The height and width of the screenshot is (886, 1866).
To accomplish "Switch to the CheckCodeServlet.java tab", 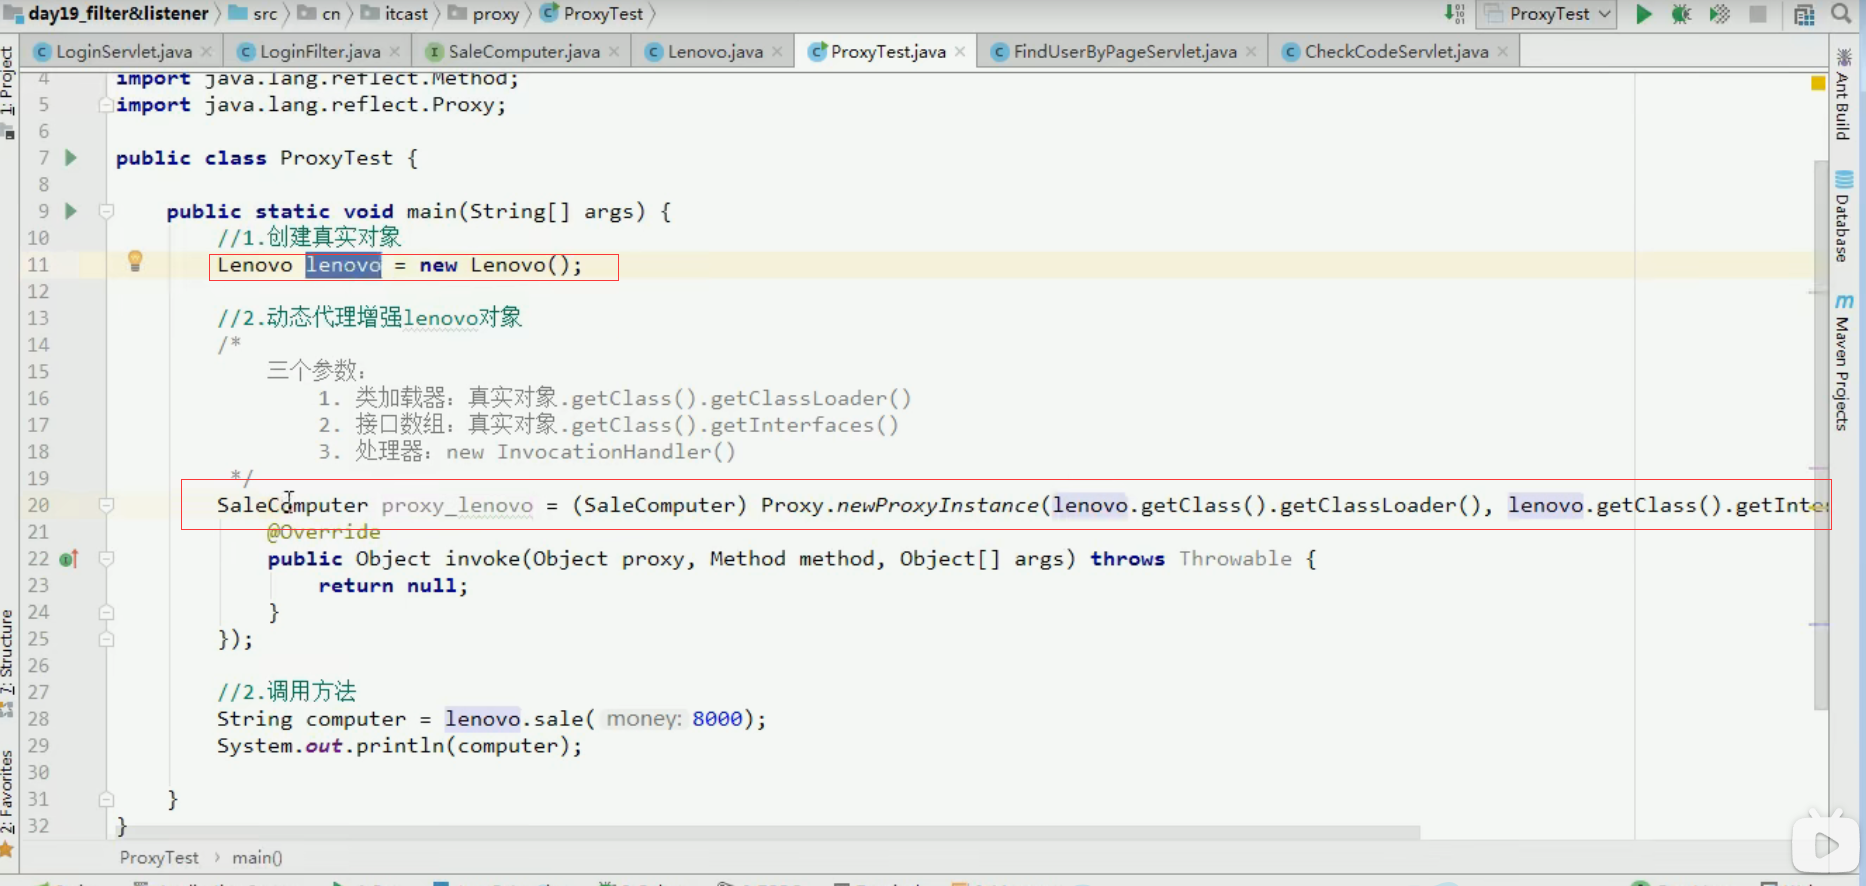I will click(x=1395, y=52).
